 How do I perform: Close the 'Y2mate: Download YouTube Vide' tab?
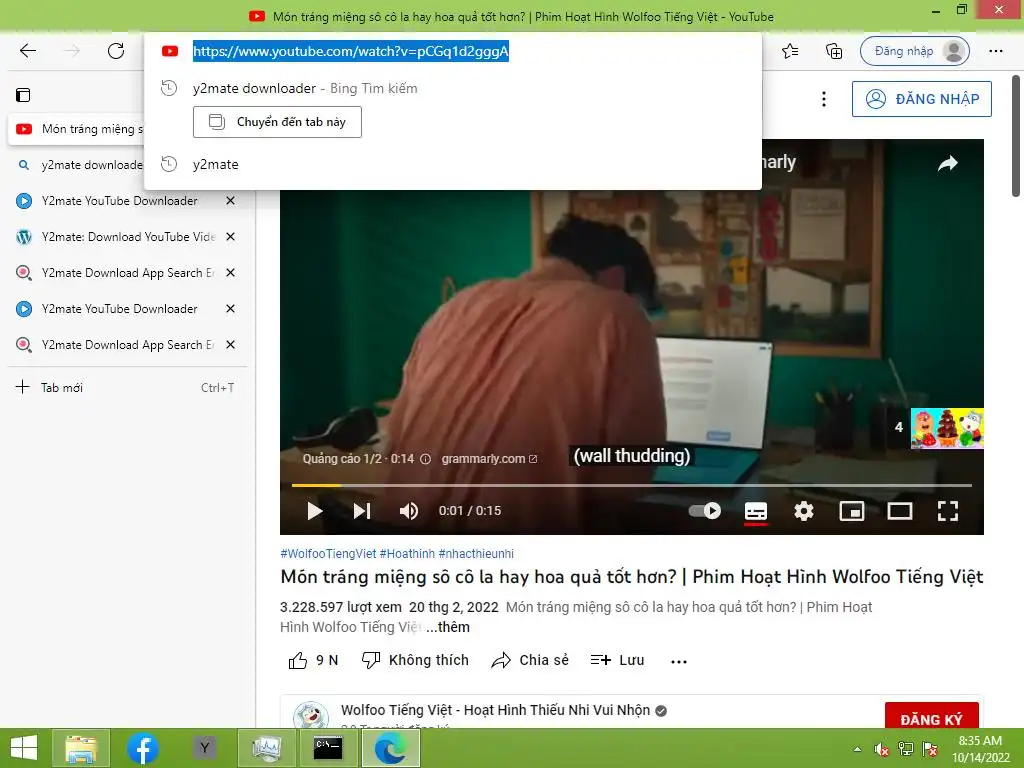(231, 236)
